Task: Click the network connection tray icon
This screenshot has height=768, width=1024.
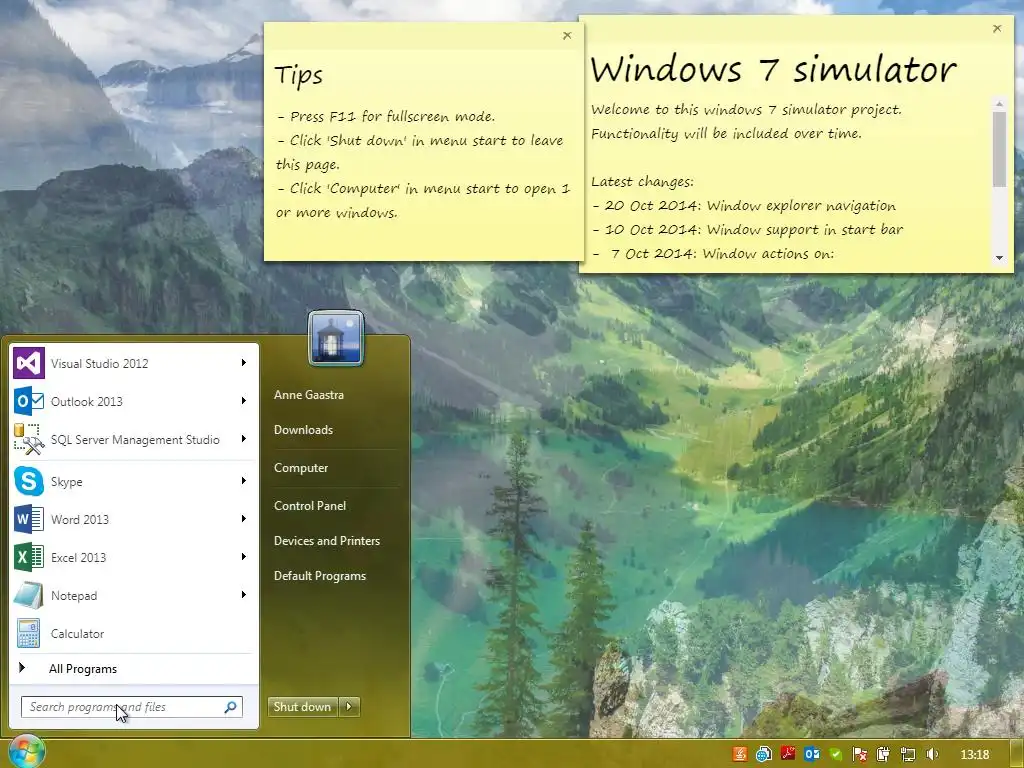Action: (x=908, y=754)
